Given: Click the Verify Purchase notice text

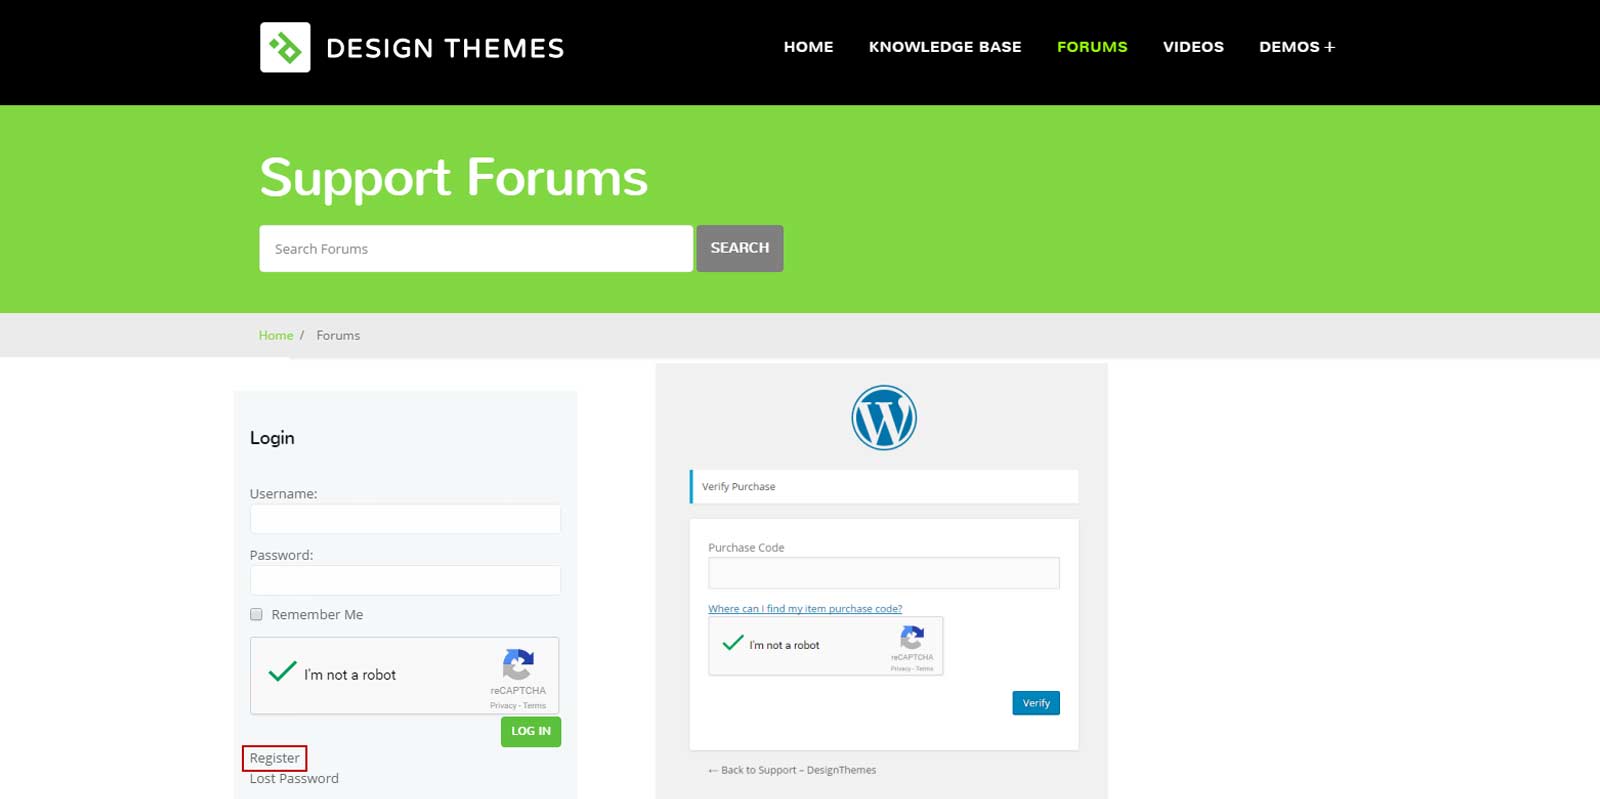Looking at the screenshot, I should tap(738, 487).
